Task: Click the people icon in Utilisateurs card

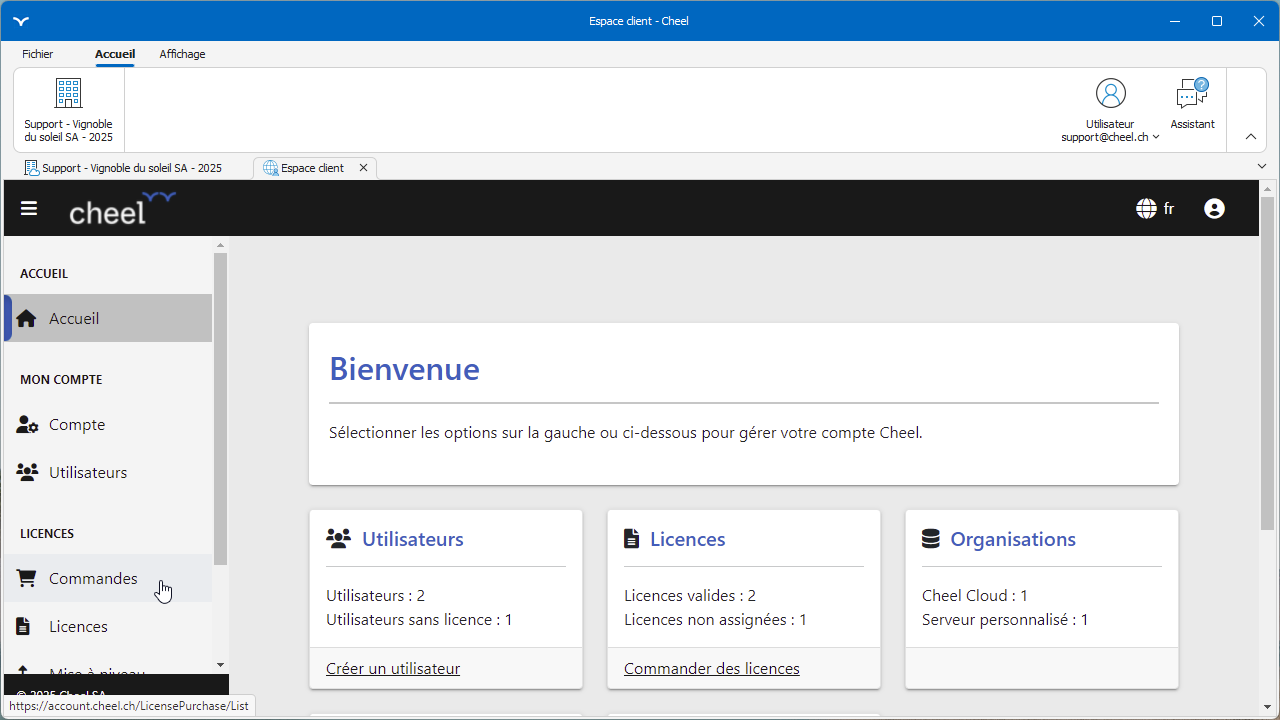Action: pyautogui.click(x=339, y=539)
